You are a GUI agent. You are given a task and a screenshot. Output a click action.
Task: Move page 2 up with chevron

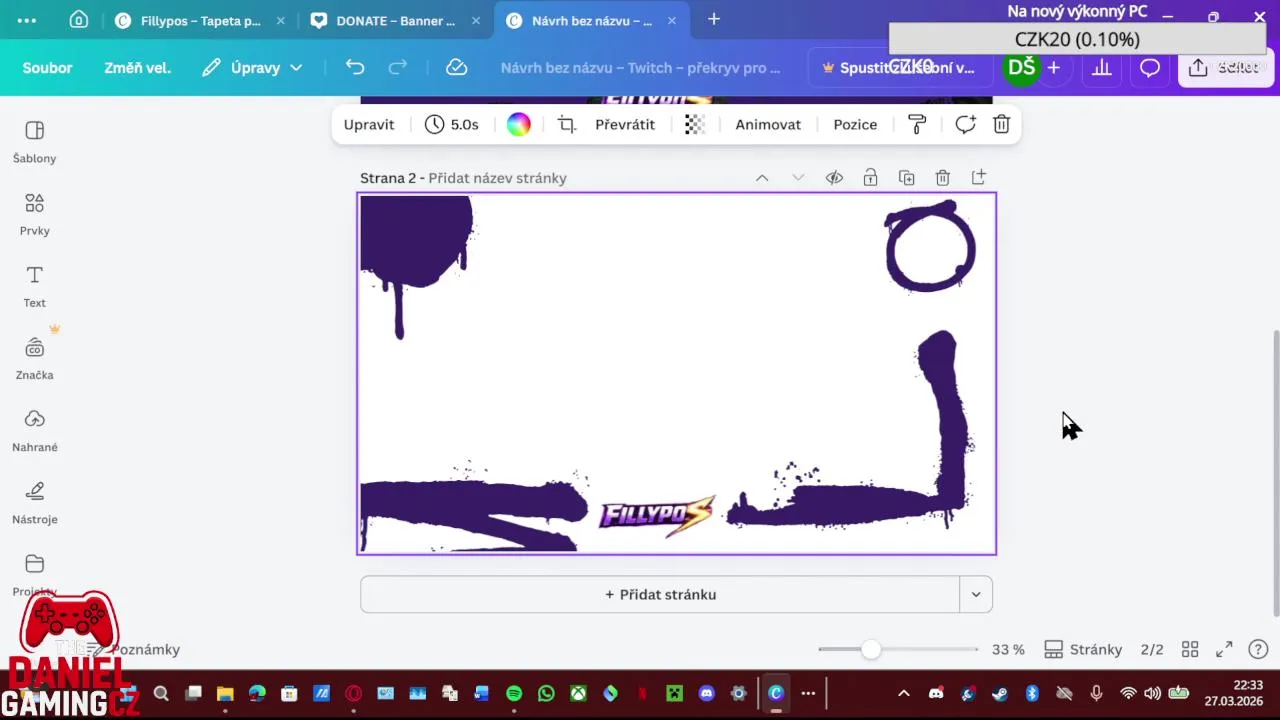[762, 178]
